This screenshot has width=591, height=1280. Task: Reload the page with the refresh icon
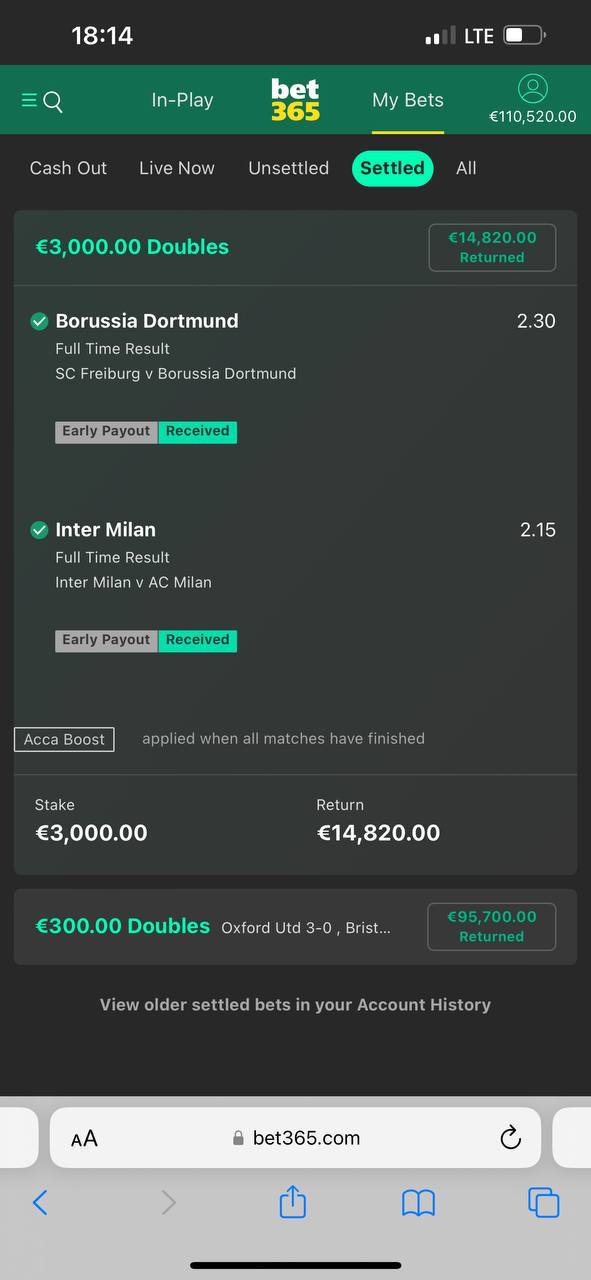(x=510, y=1138)
